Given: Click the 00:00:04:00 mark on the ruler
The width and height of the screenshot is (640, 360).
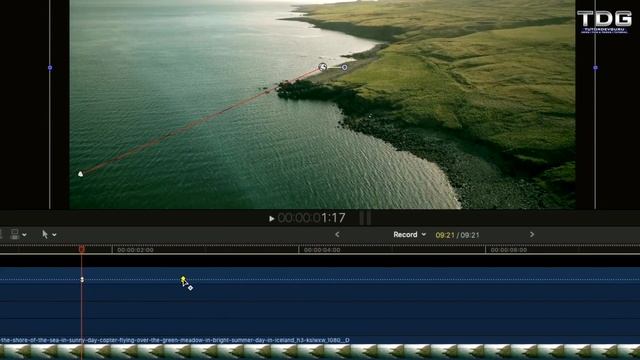Looking at the screenshot, I should (322, 250).
